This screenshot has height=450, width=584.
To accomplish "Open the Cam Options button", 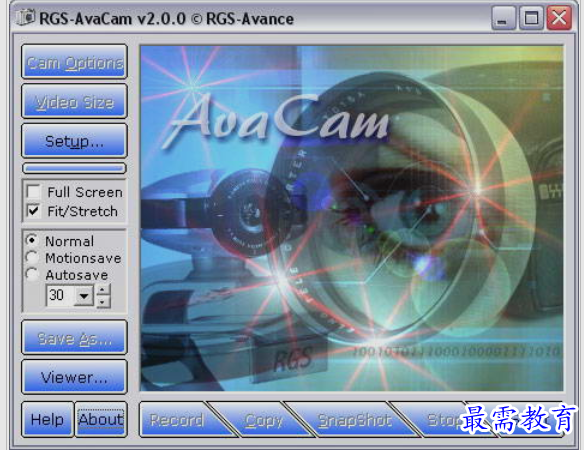I will (x=74, y=62).
